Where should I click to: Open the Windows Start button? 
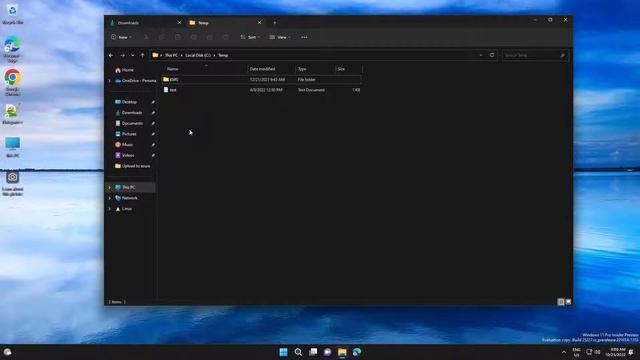coord(283,352)
